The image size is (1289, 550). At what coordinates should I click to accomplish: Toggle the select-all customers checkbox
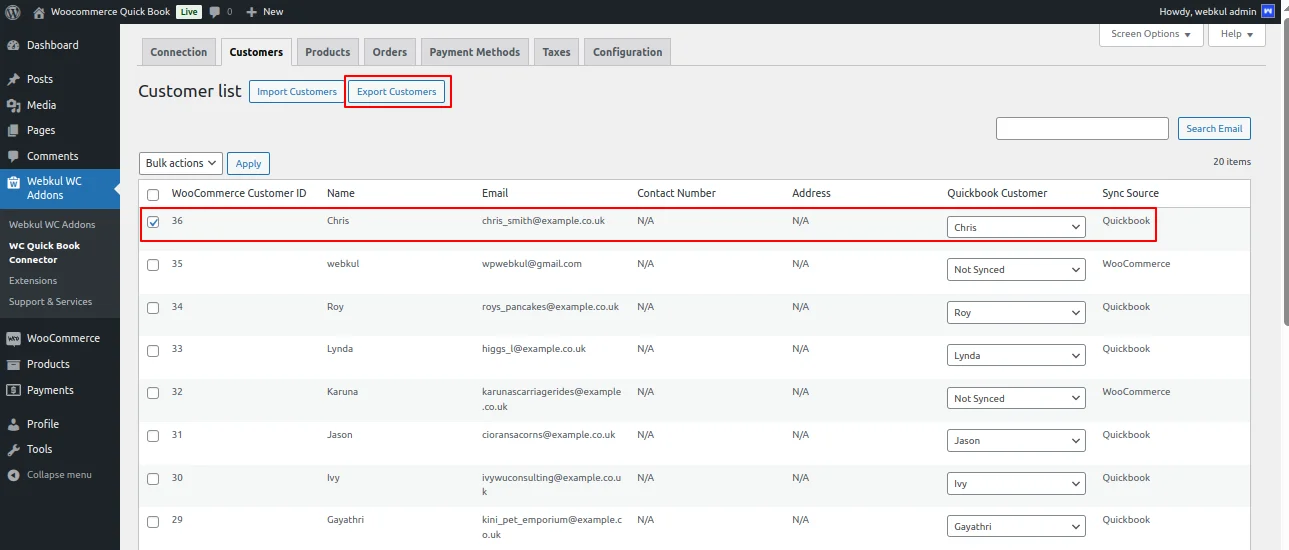coord(153,194)
